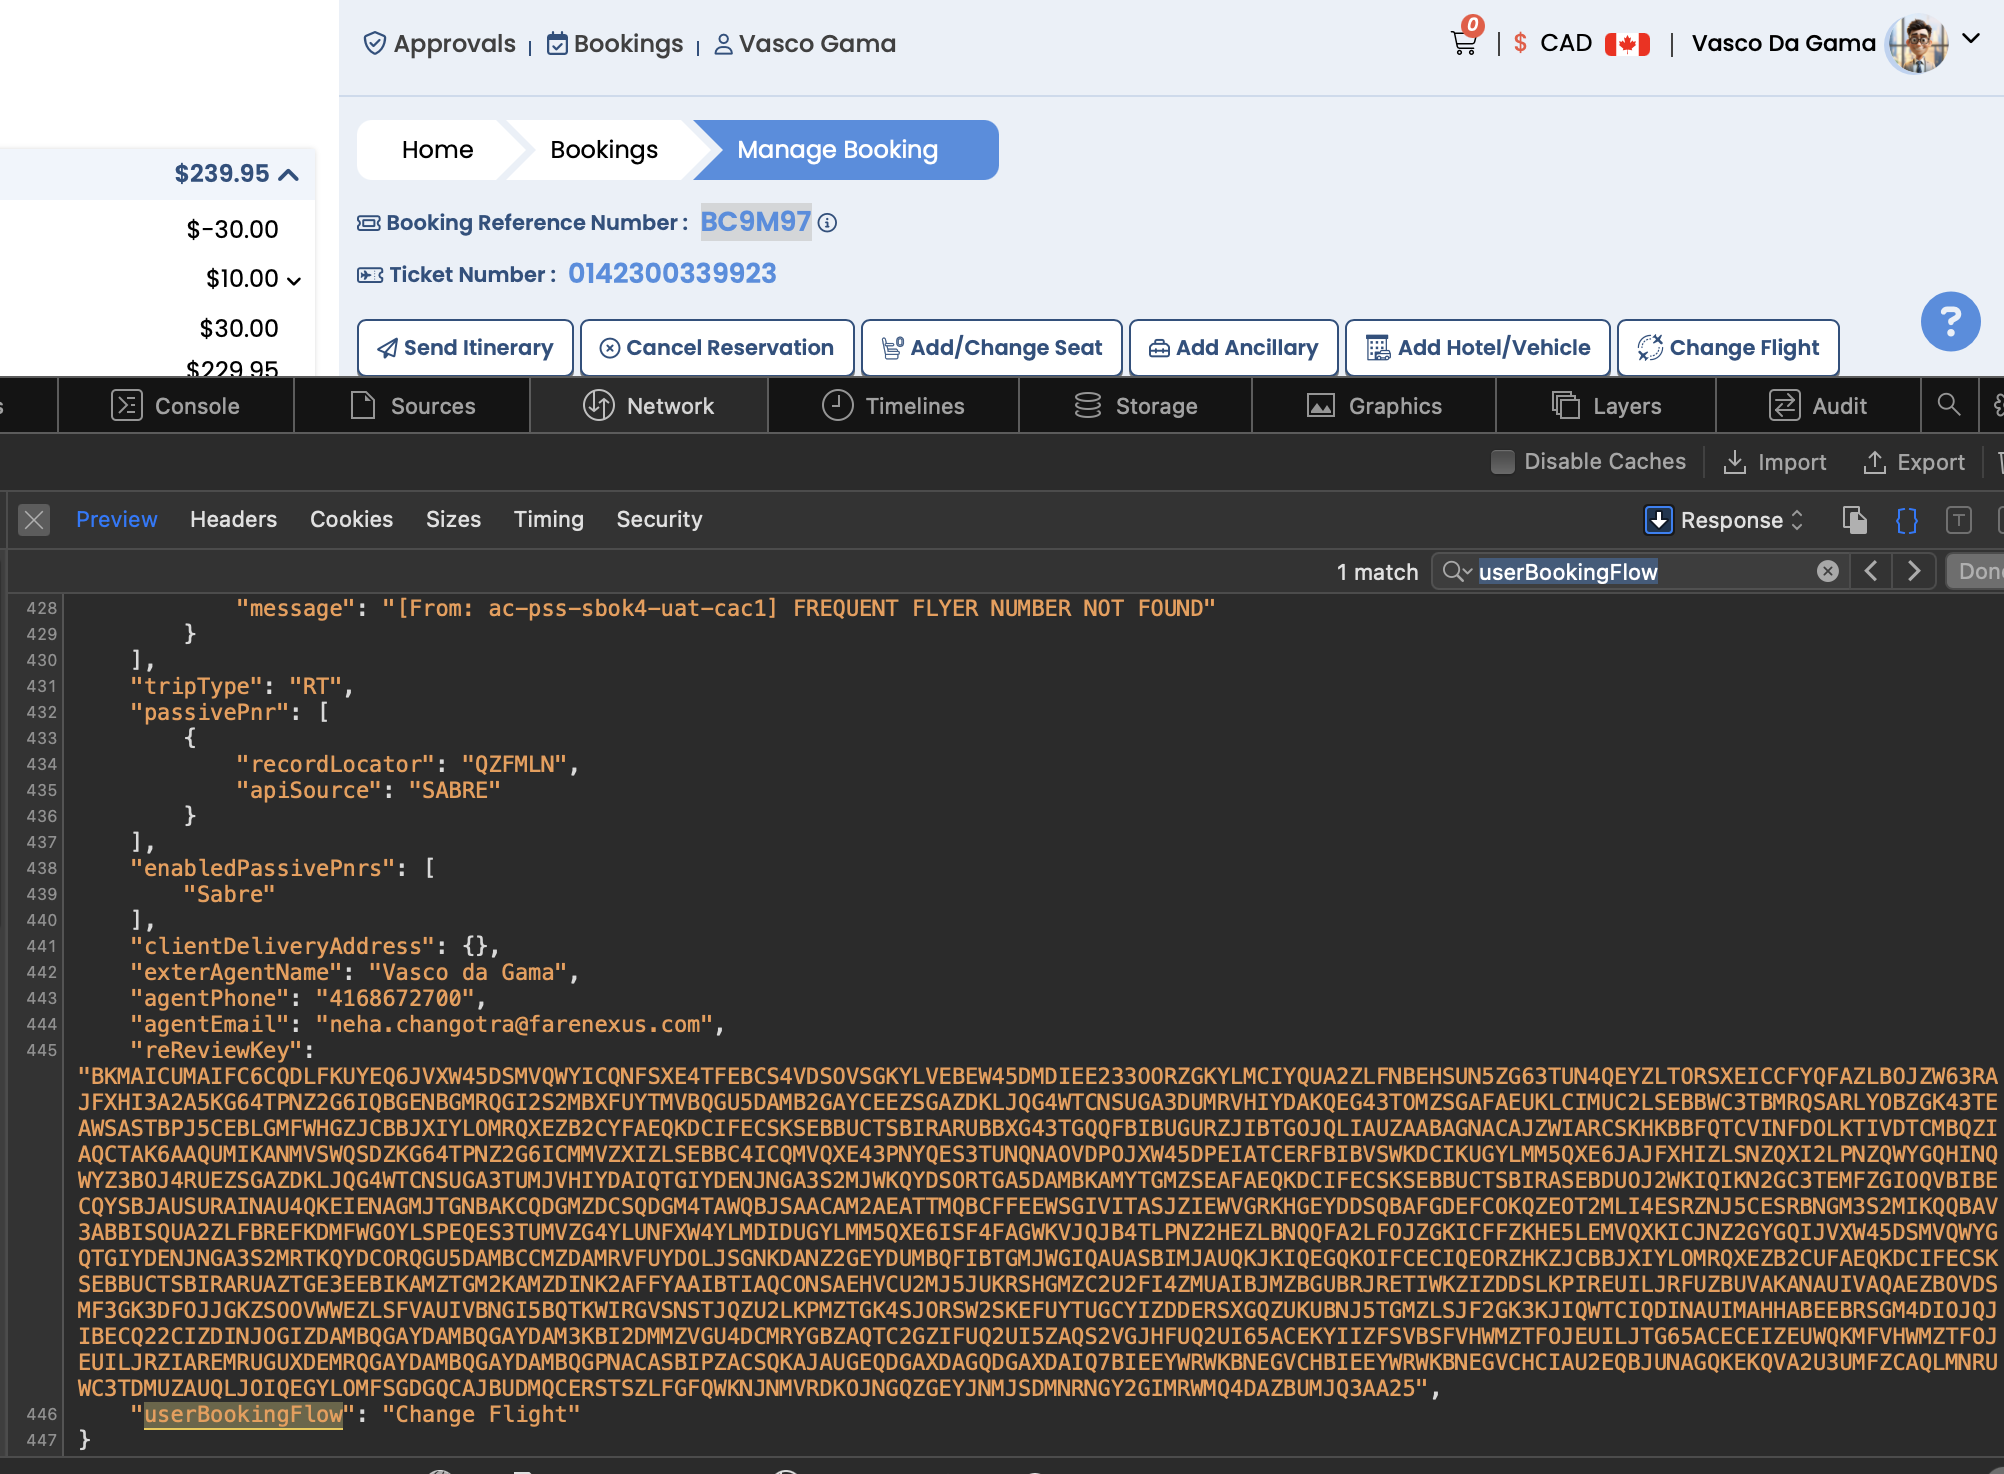Select the Headers sub-tab
The height and width of the screenshot is (1474, 2004).
click(x=233, y=520)
